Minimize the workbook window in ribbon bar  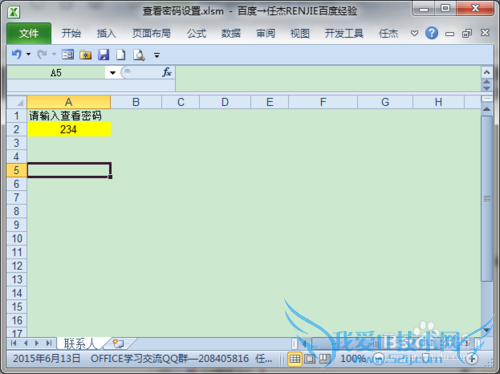(450, 34)
